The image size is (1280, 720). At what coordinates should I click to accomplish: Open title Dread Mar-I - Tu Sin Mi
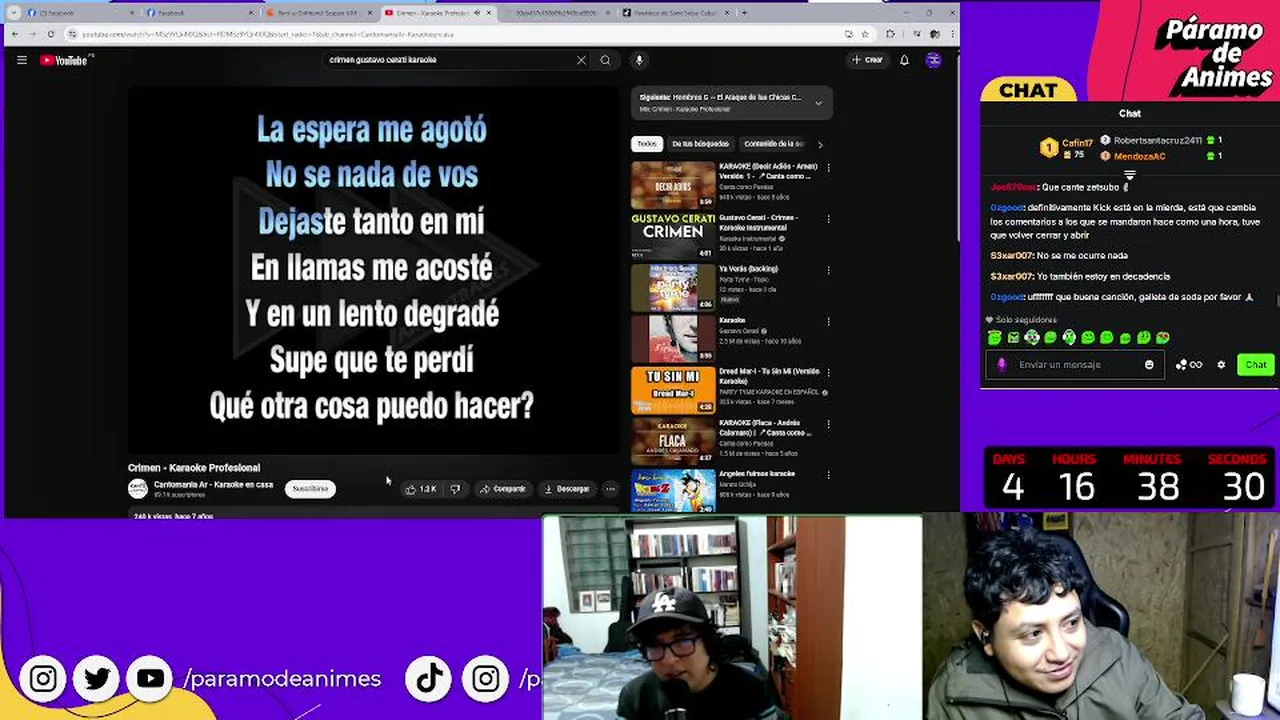coord(769,376)
